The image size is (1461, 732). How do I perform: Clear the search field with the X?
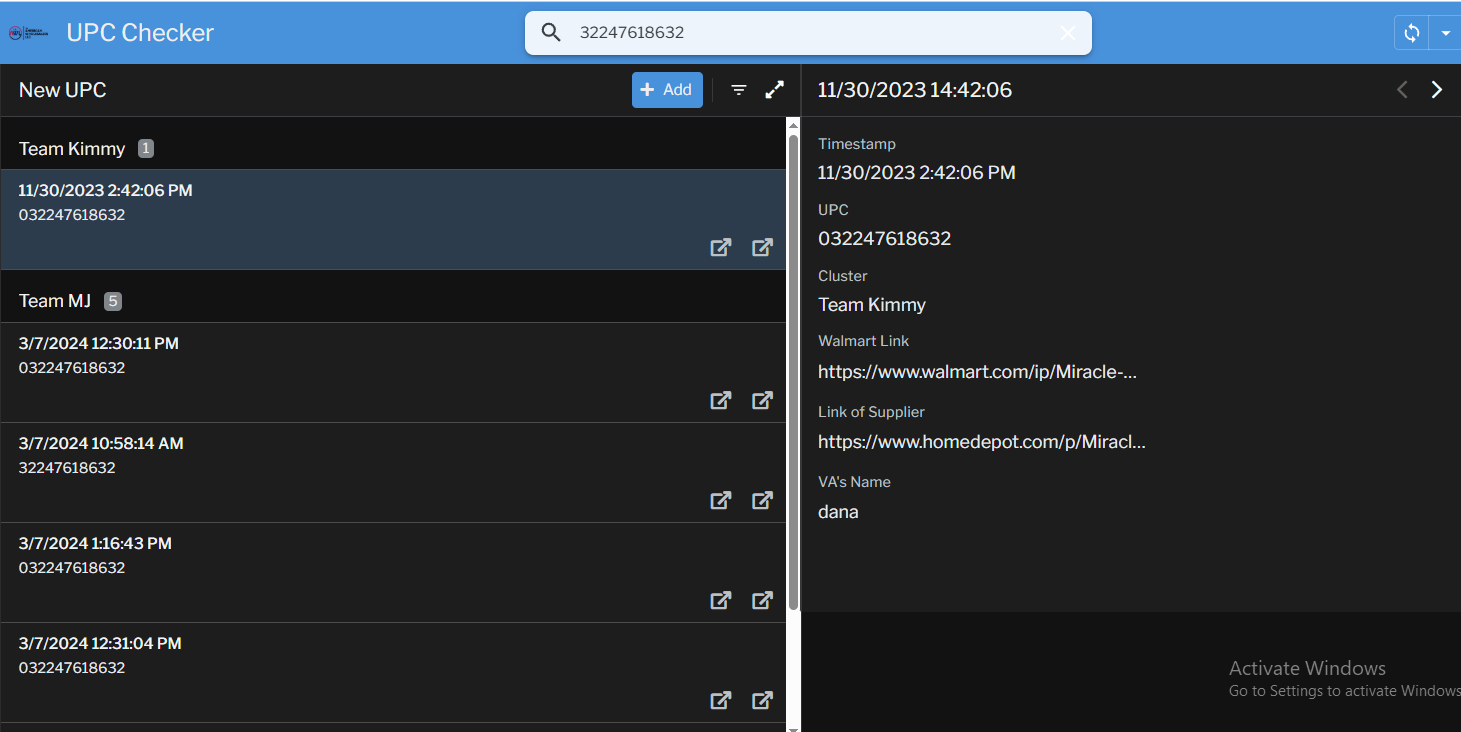click(1068, 33)
